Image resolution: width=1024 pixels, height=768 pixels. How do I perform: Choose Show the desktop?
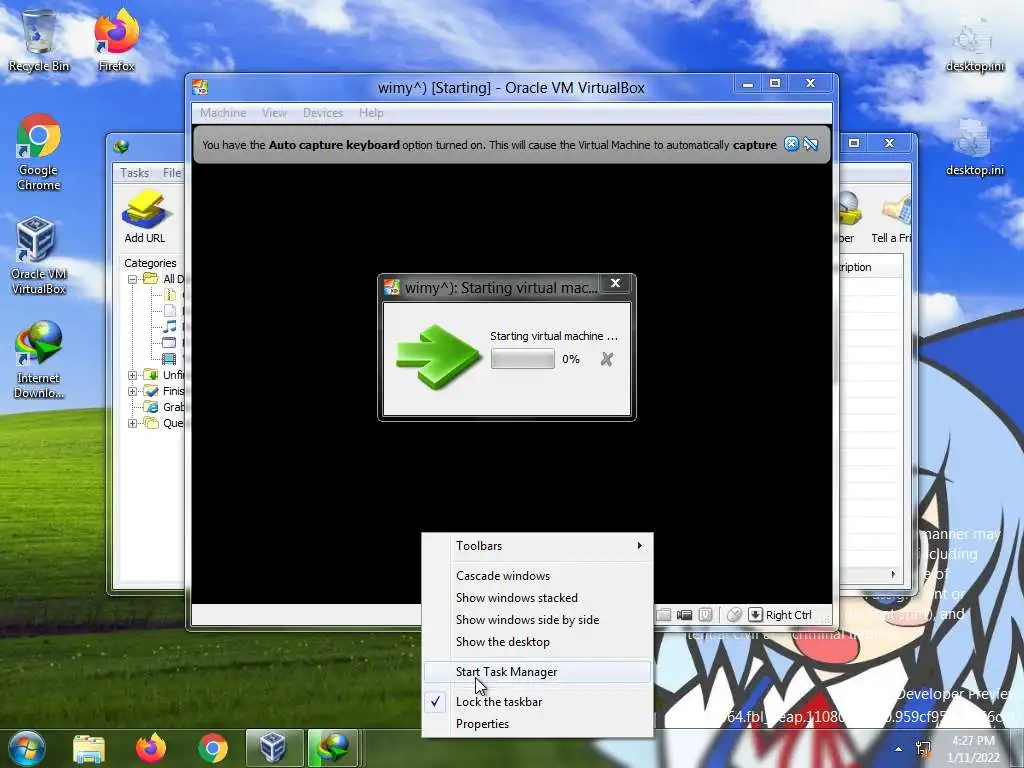[537, 642]
